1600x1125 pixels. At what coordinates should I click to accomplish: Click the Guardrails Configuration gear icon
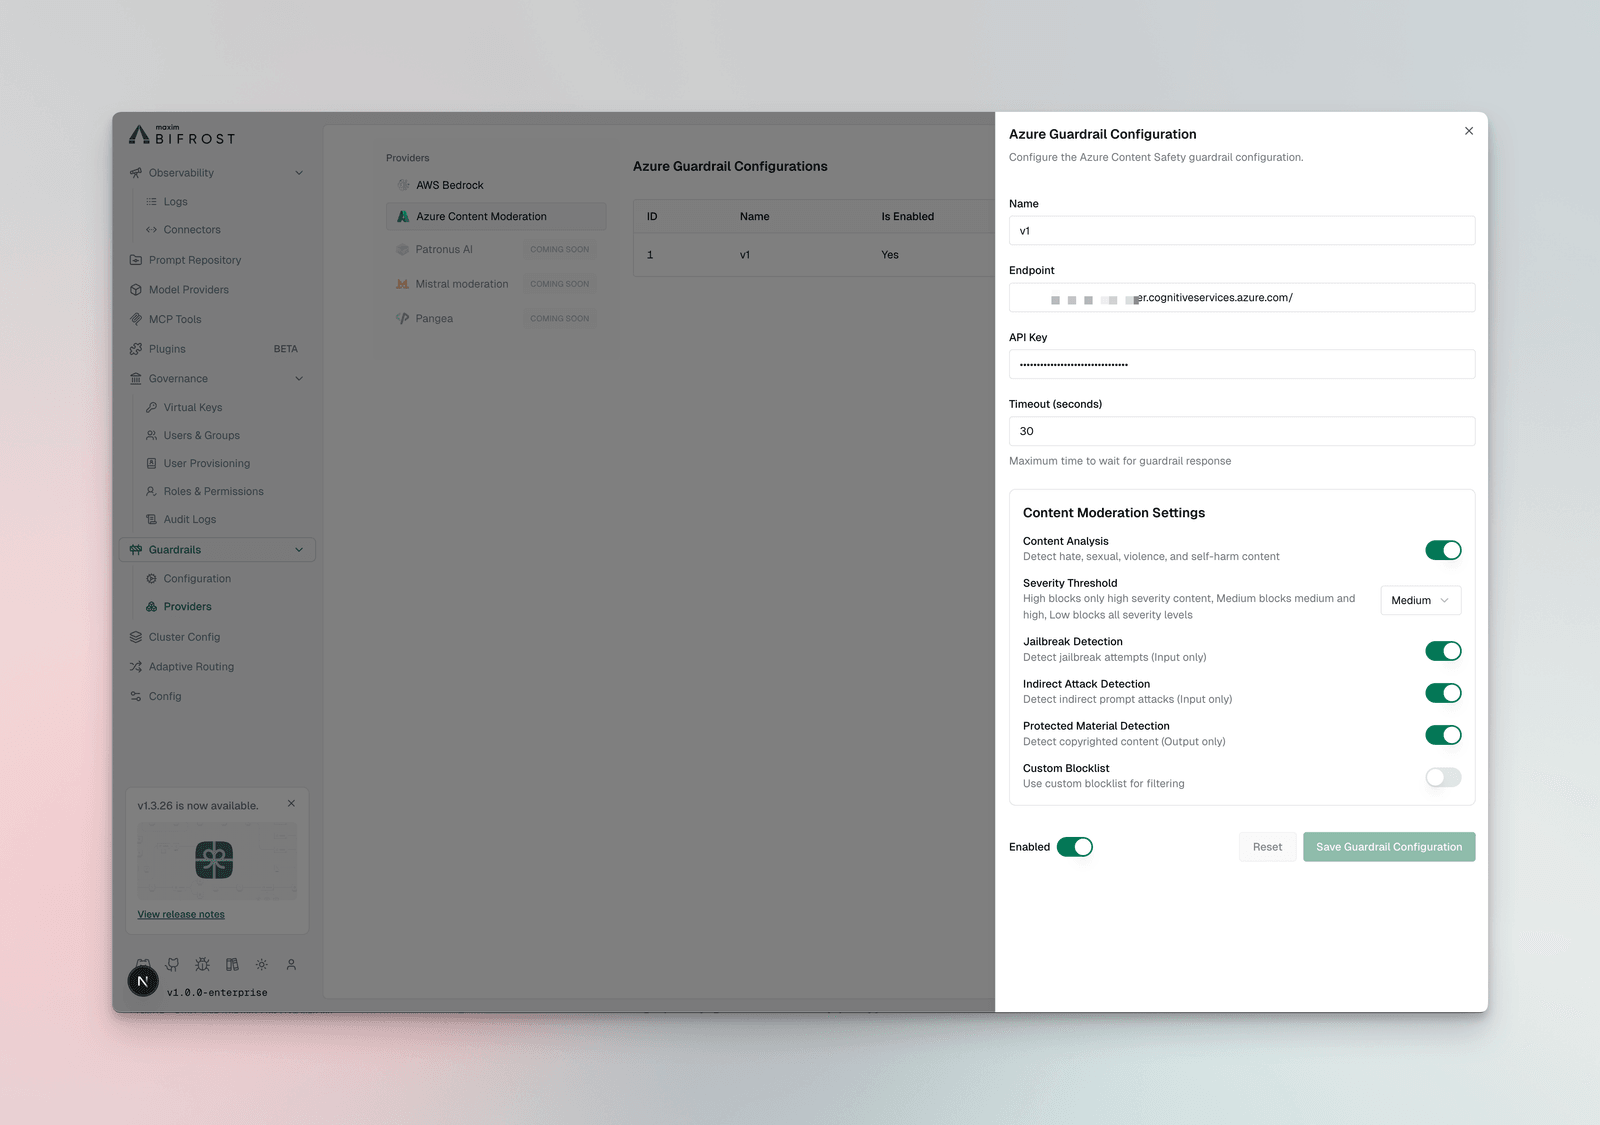click(152, 579)
